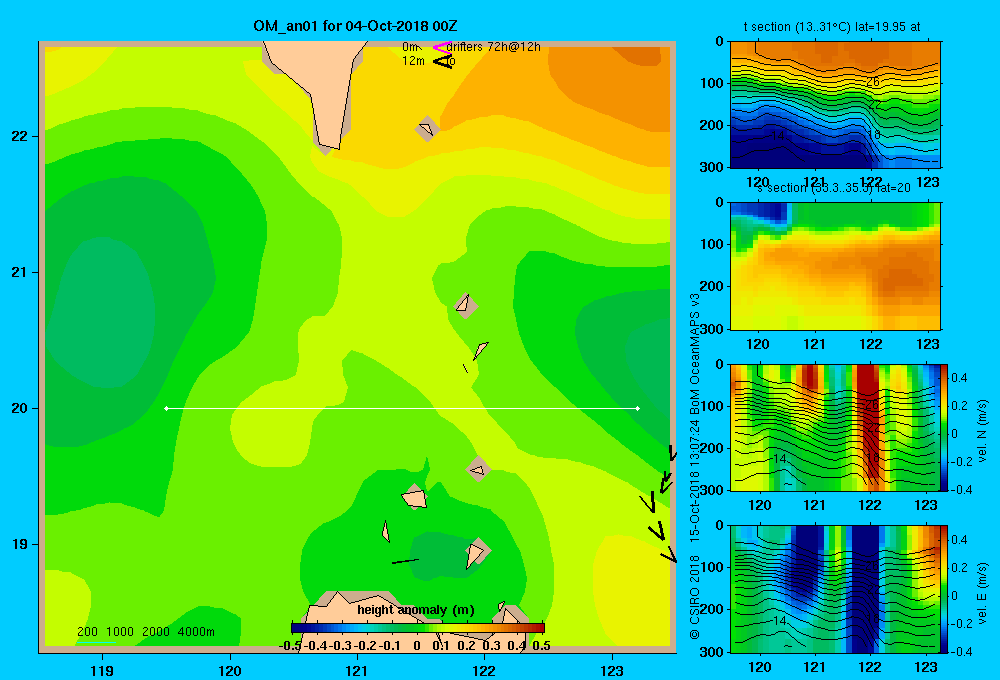Click the 'drifters 72h@12h' legend label
The image size is (1000, 680).
494,47
